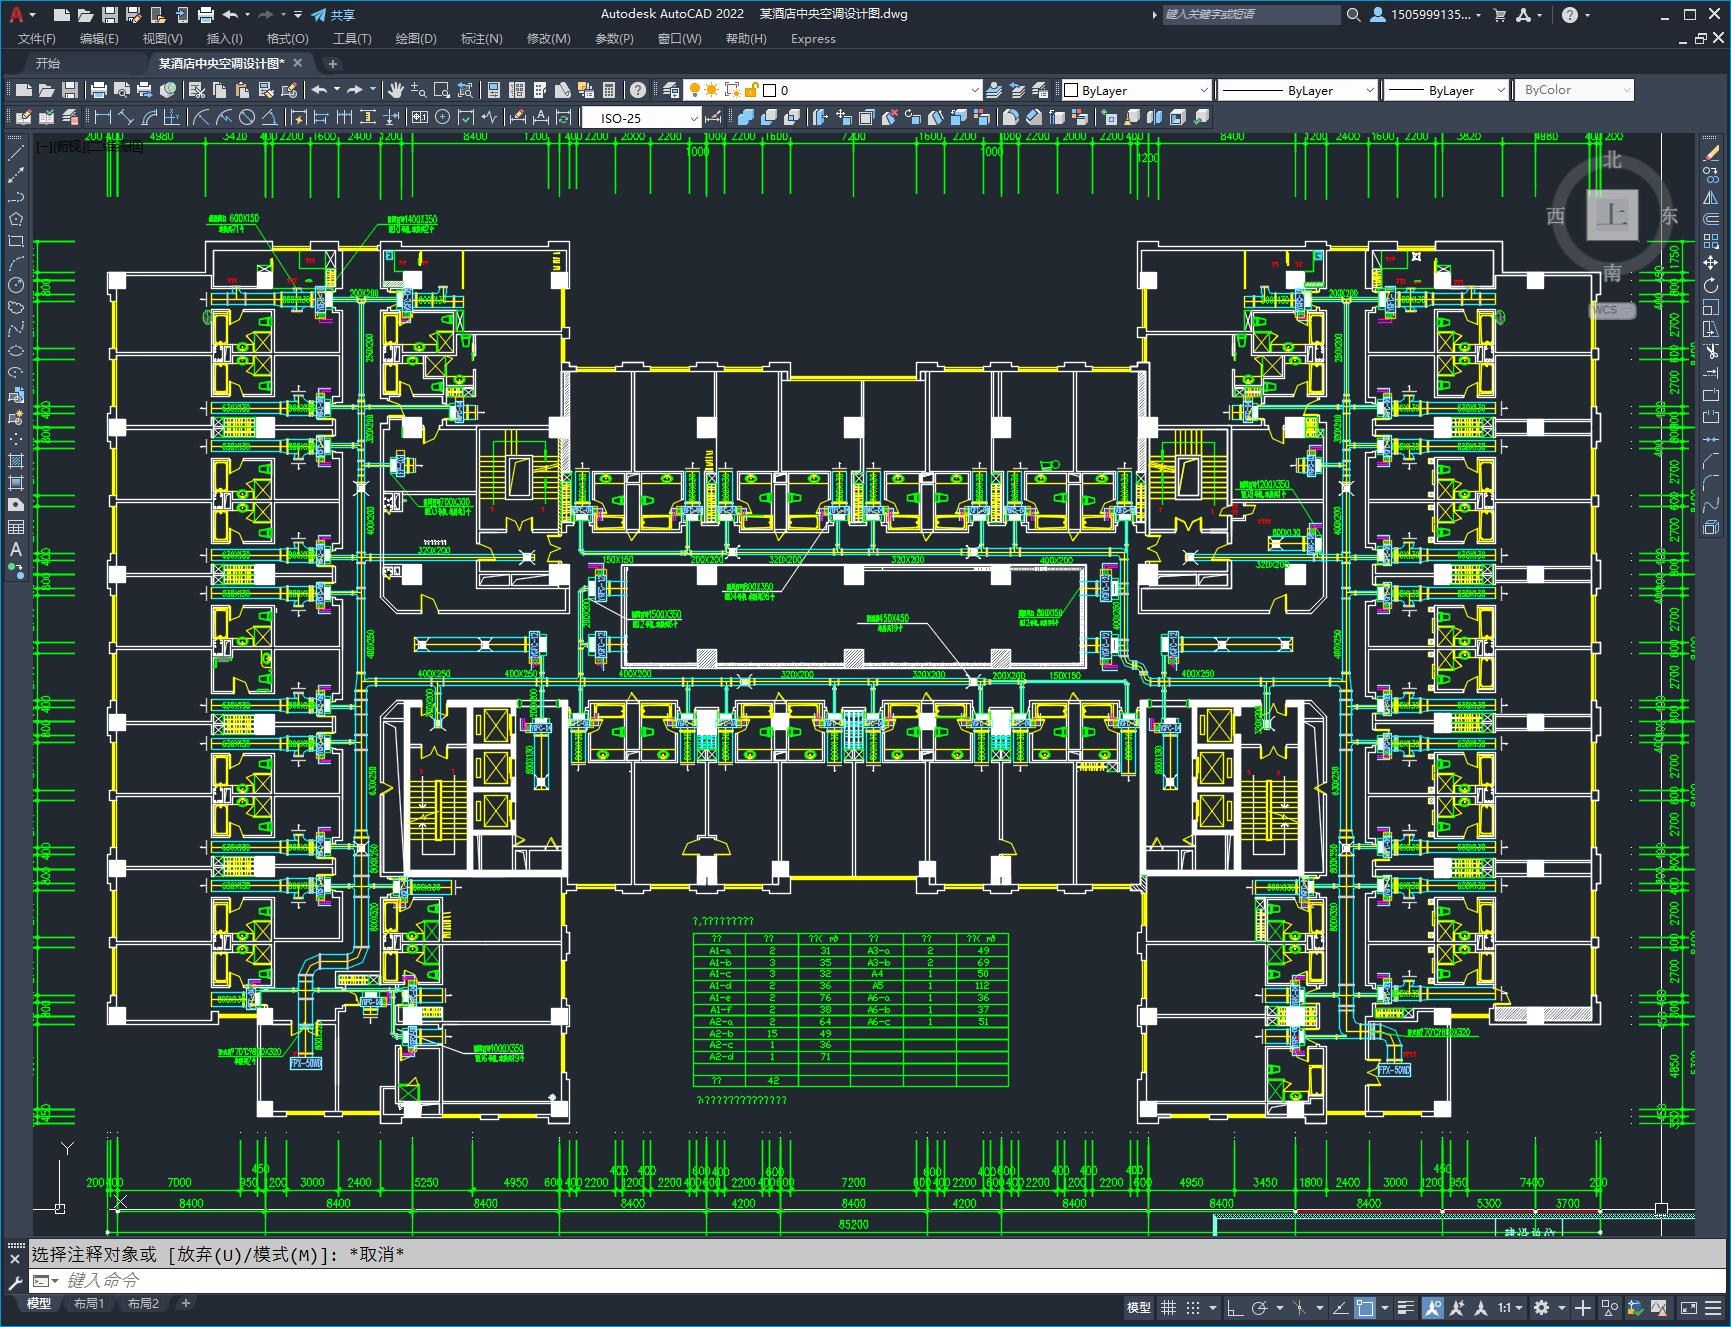Image resolution: width=1731 pixels, height=1327 pixels.
Task: Click the search magnifier icon in title bar
Action: pyautogui.click(x=1353, y=15)
